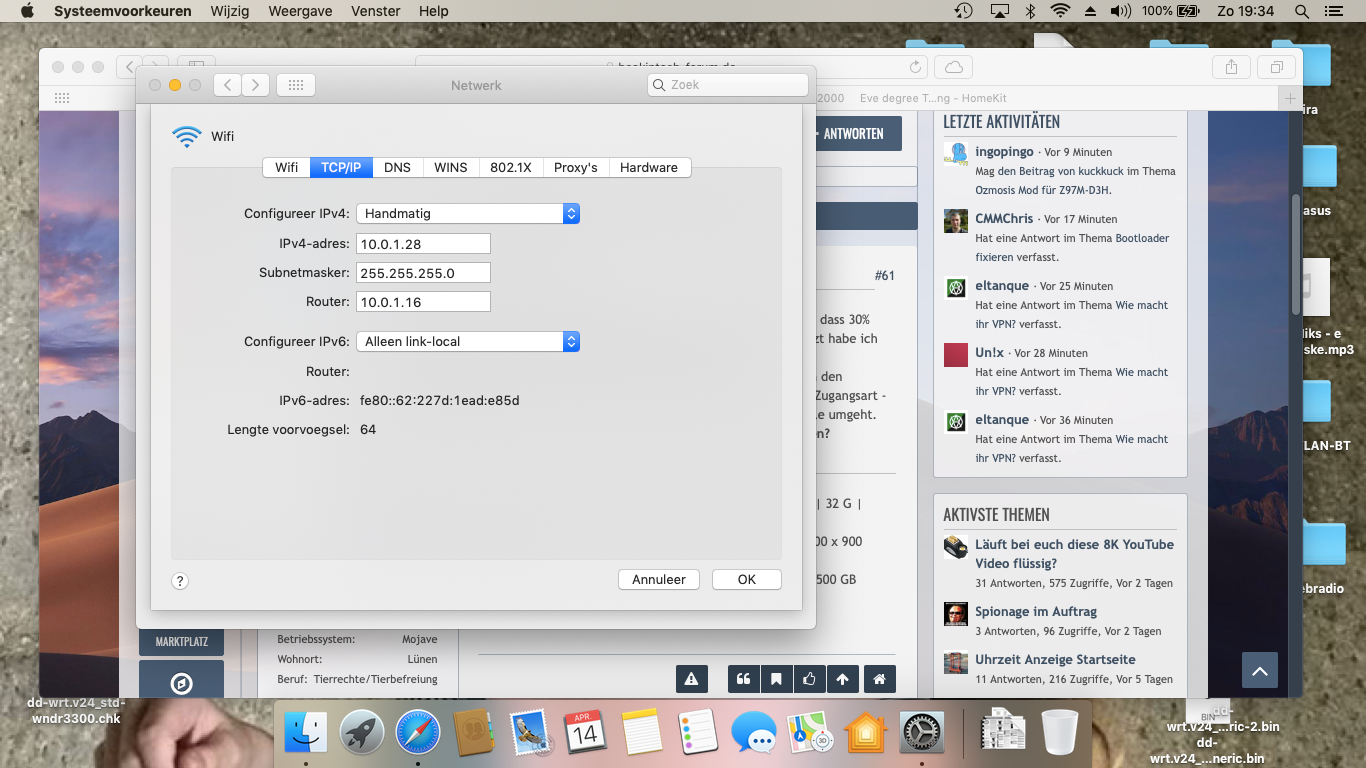Click the Router address field 10.0.1.16
Screen dimensions: 1366x768
(423, 302)
